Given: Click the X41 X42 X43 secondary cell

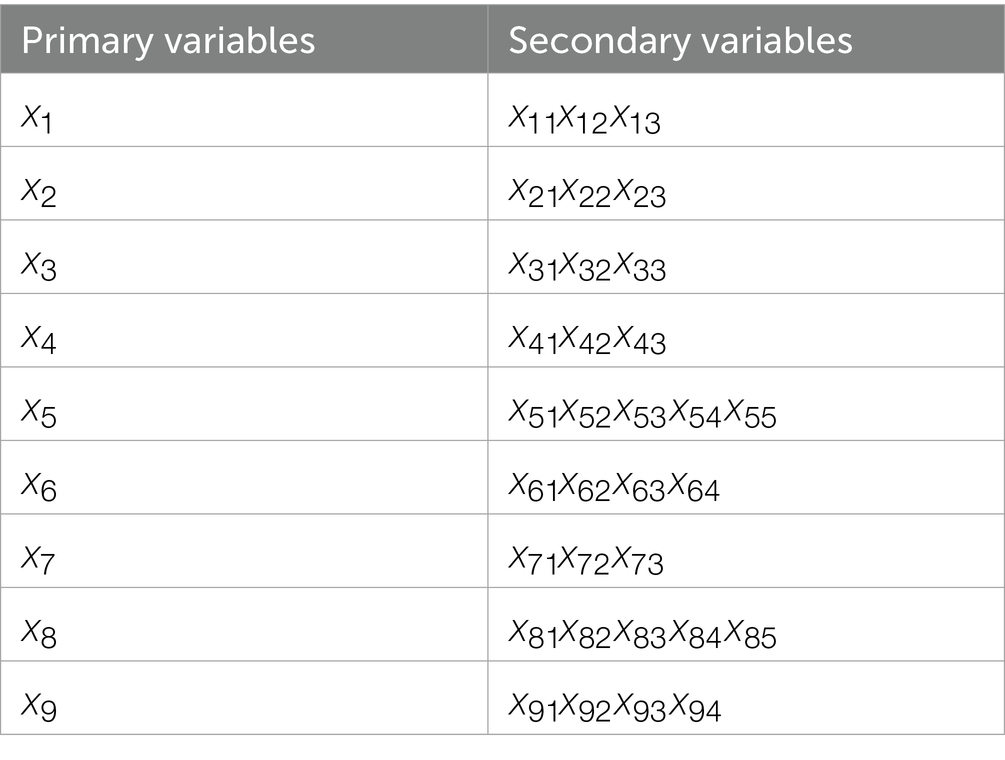Looking at the screenshot, I should [x=587, y=340].
